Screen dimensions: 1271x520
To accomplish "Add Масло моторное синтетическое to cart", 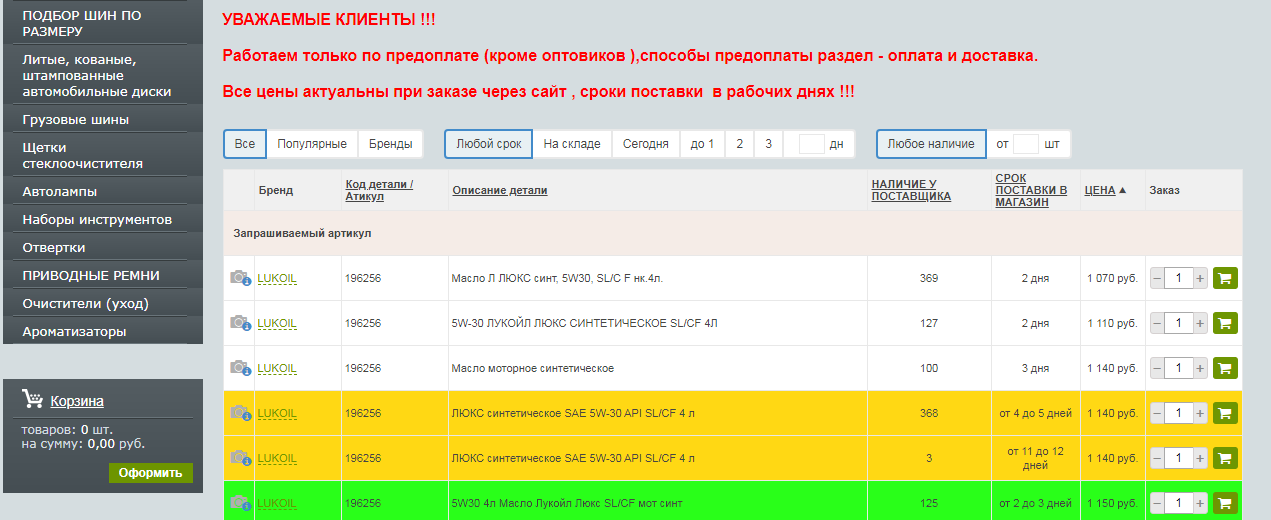I will pyautogui.click(x=1225, y=368).
